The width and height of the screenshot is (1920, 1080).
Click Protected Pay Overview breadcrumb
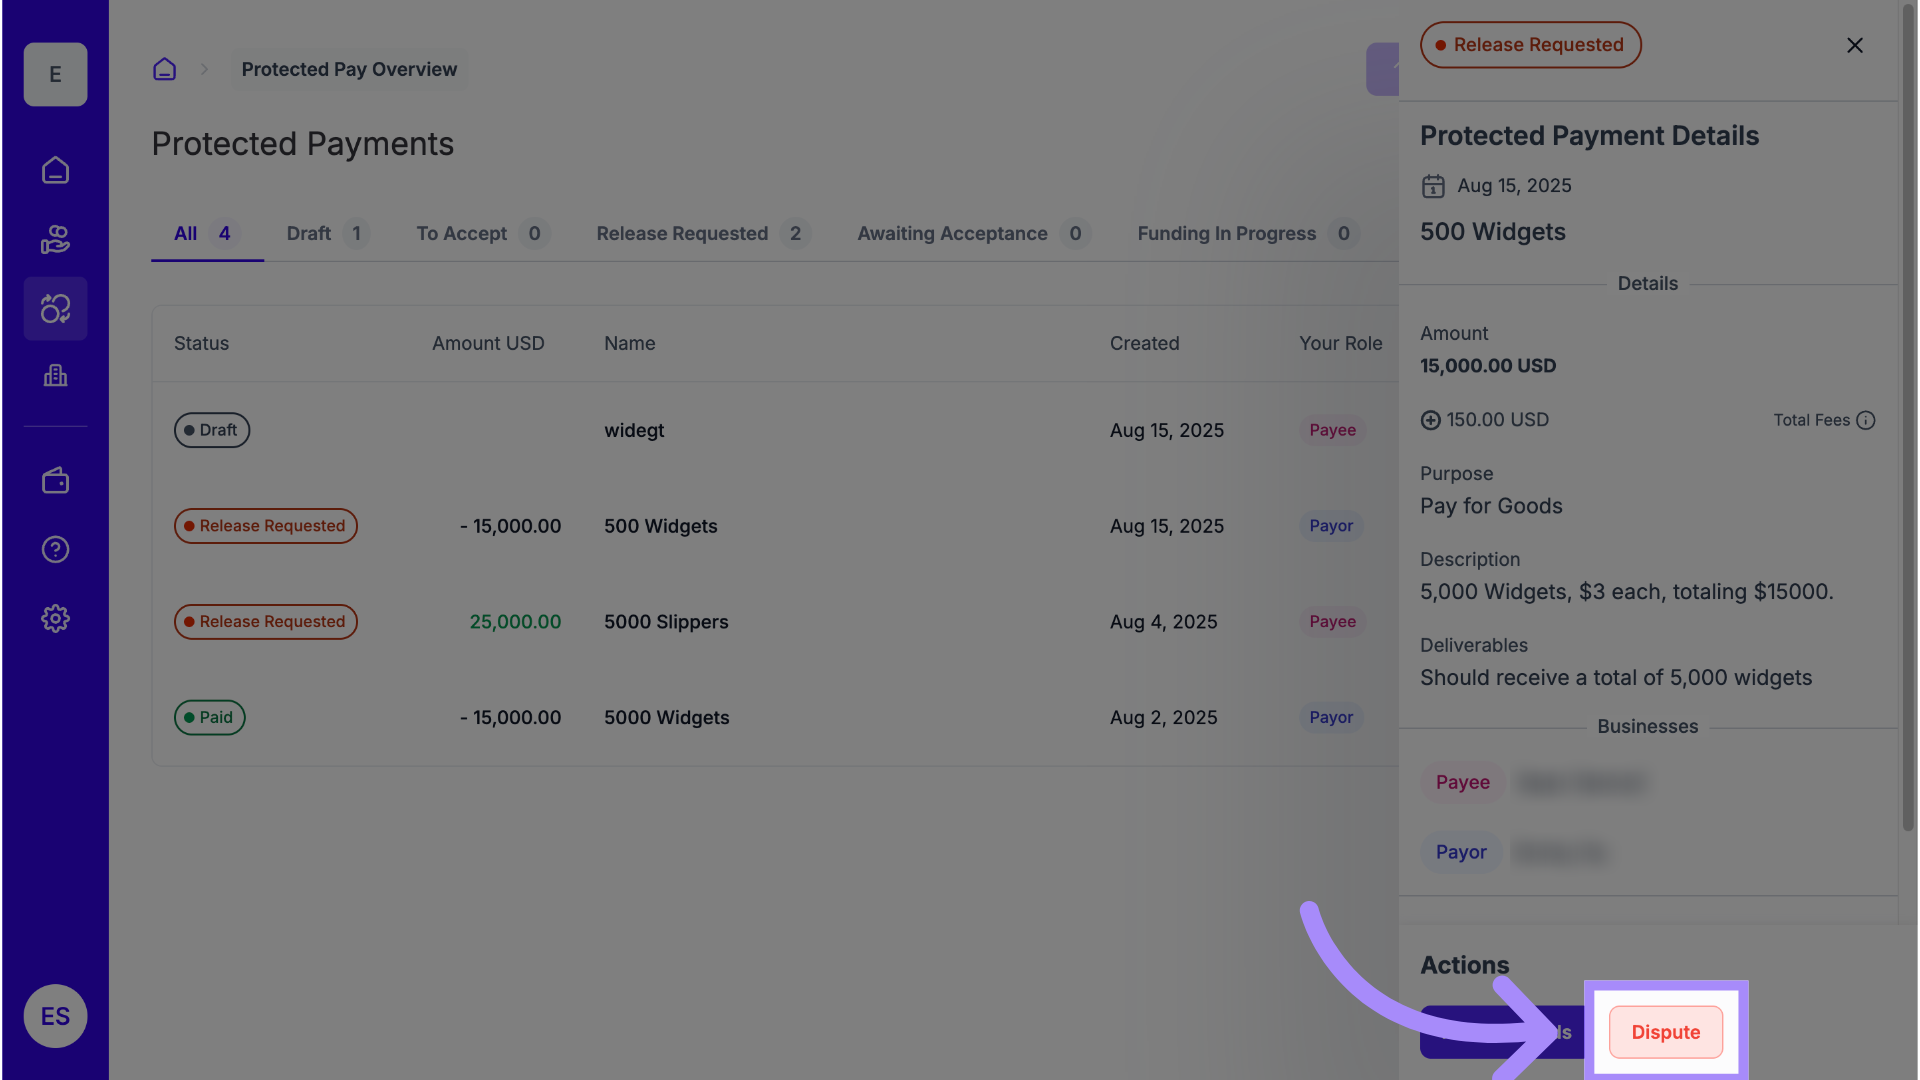tap(349, 69)
